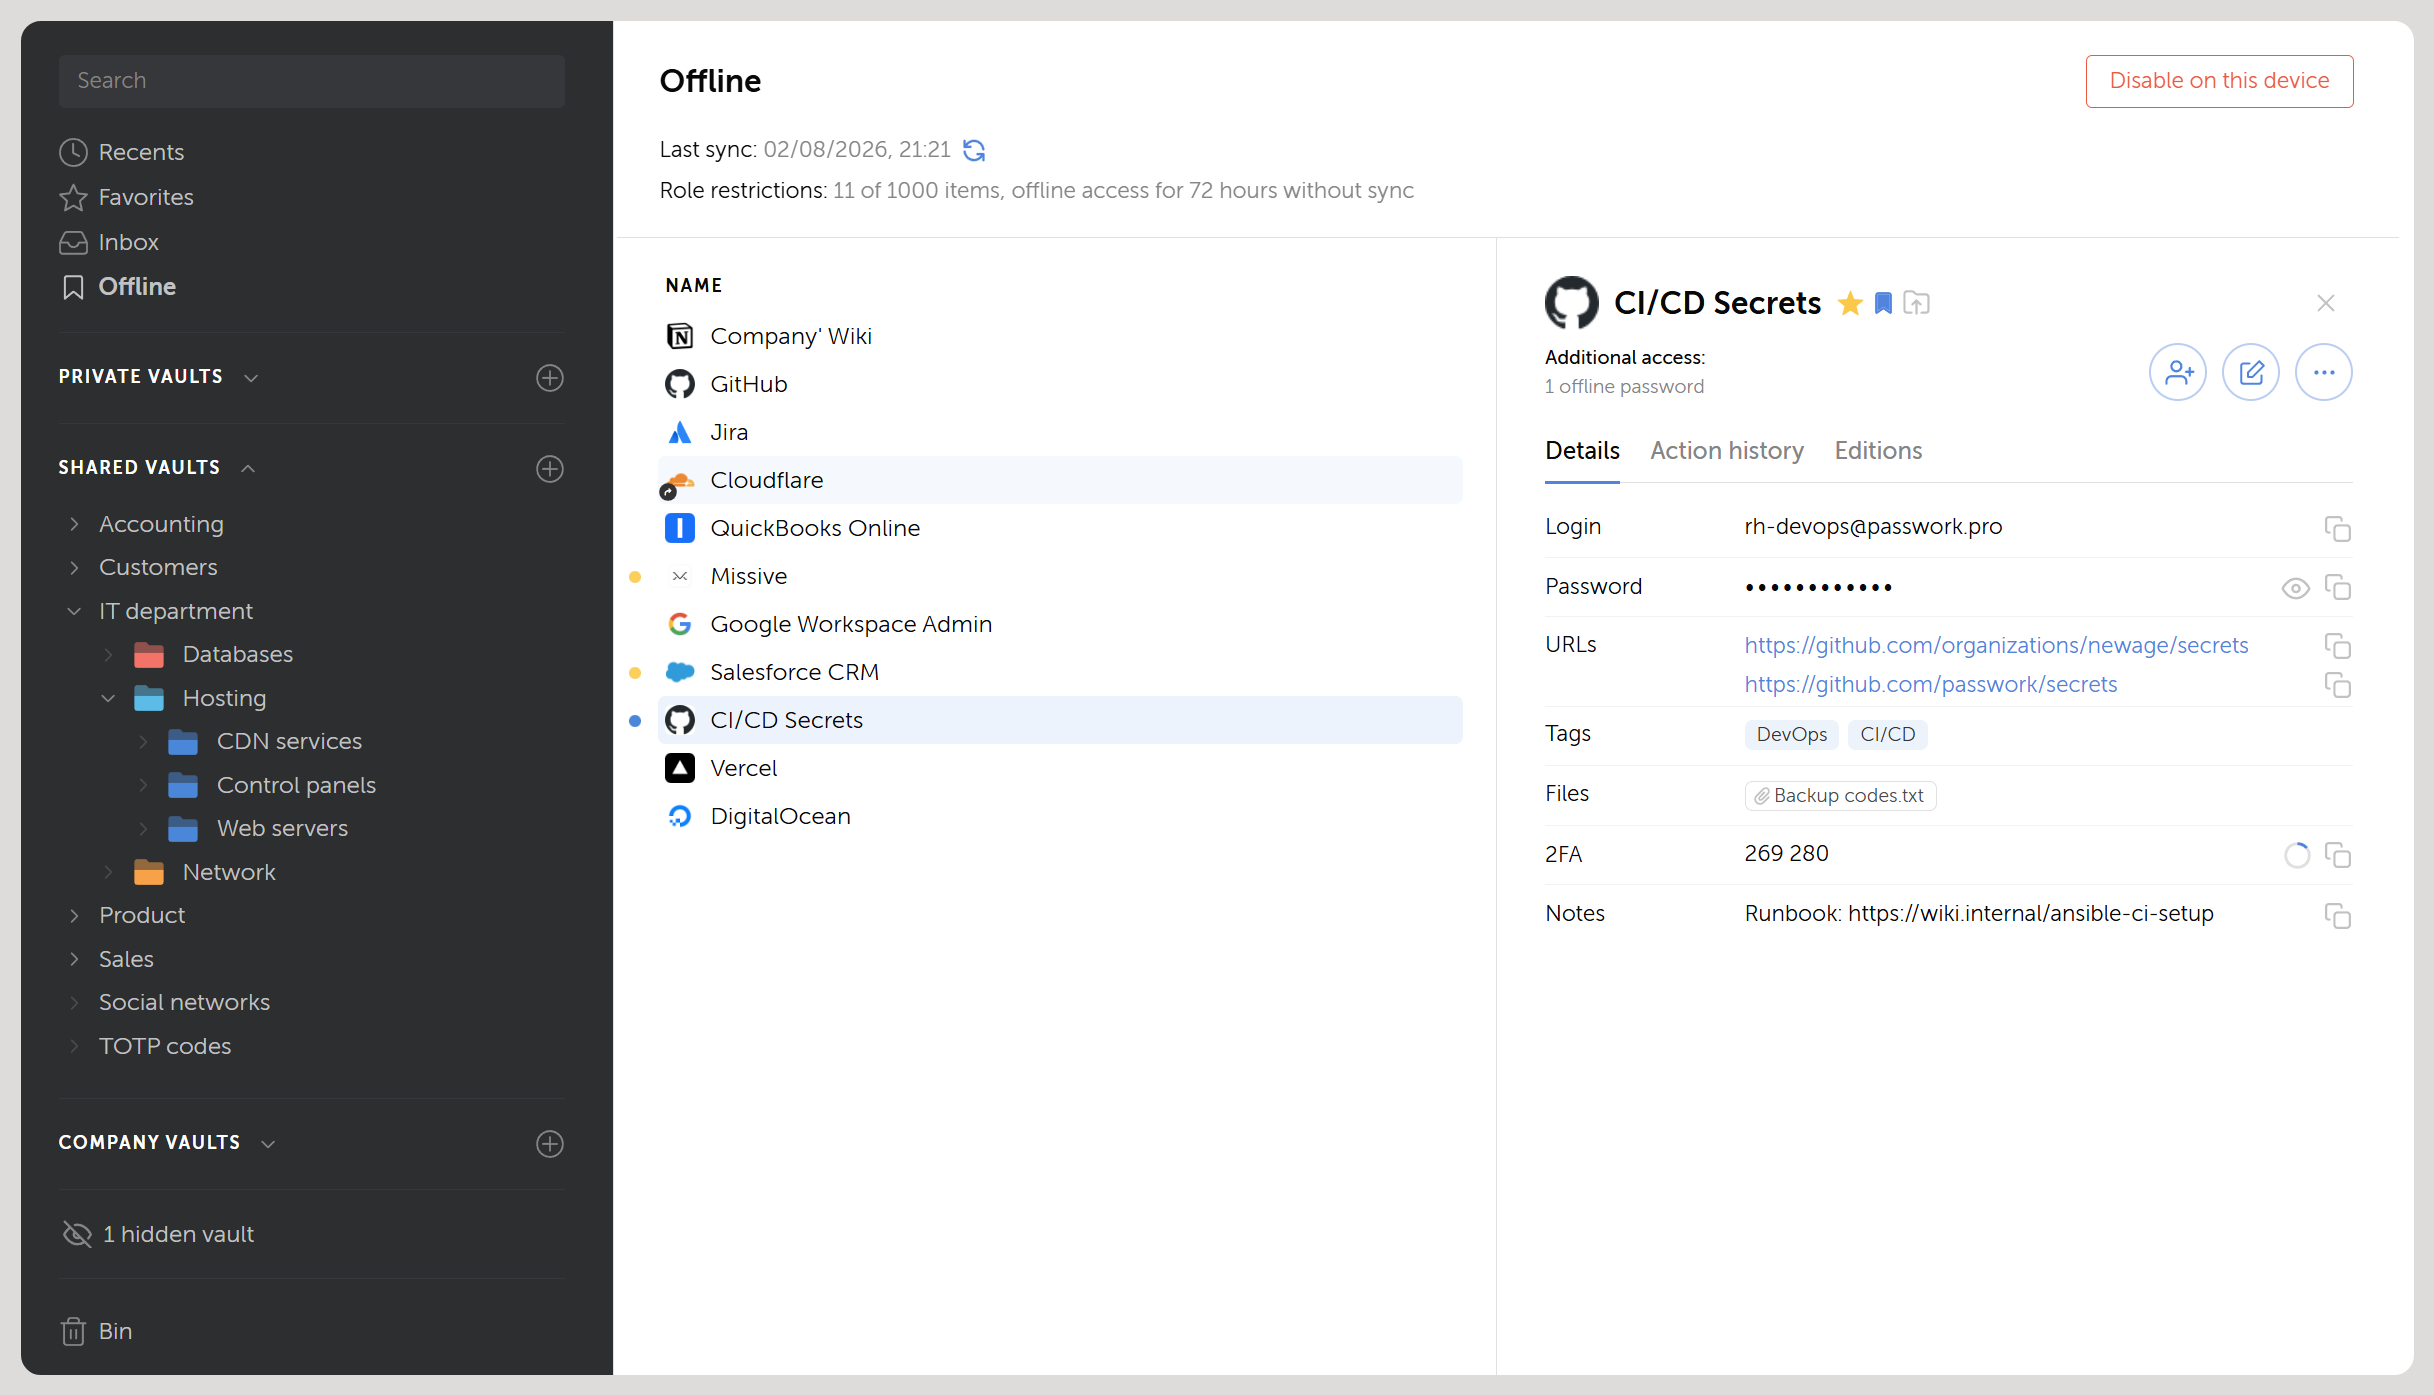The height and width of the screenshot is (1395, 2434).
Task: Toggle the offline bookmark on CI/CD Secrets
Action: coord(1883,303)
